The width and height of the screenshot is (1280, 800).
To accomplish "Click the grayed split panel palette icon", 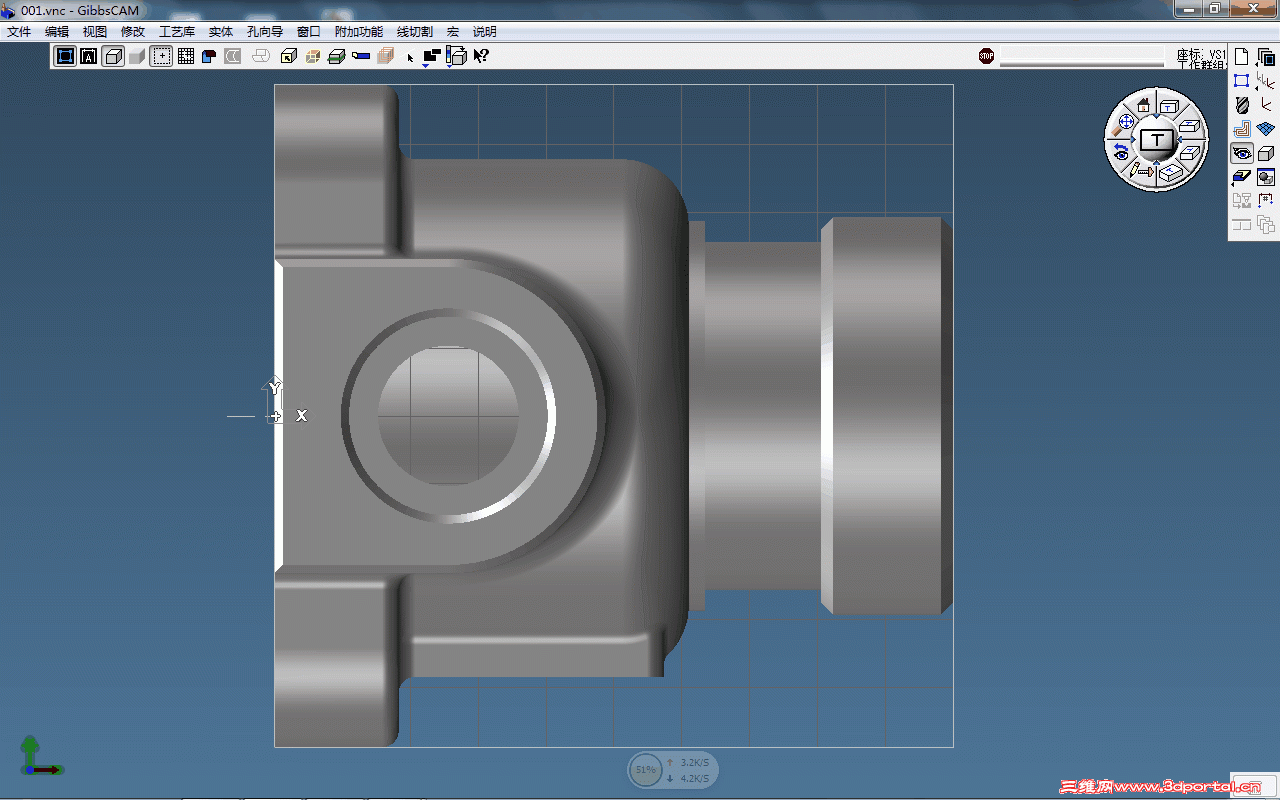I will point(1241,225).
